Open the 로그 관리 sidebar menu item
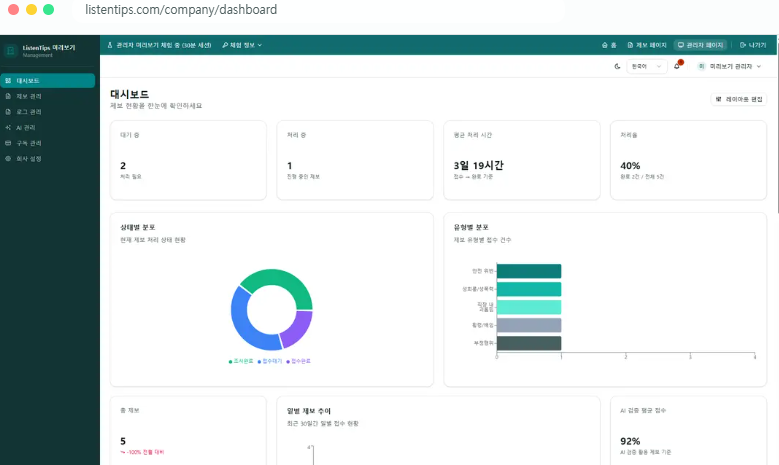Viewport: 779px width, 465px height. tap(48, 112)
